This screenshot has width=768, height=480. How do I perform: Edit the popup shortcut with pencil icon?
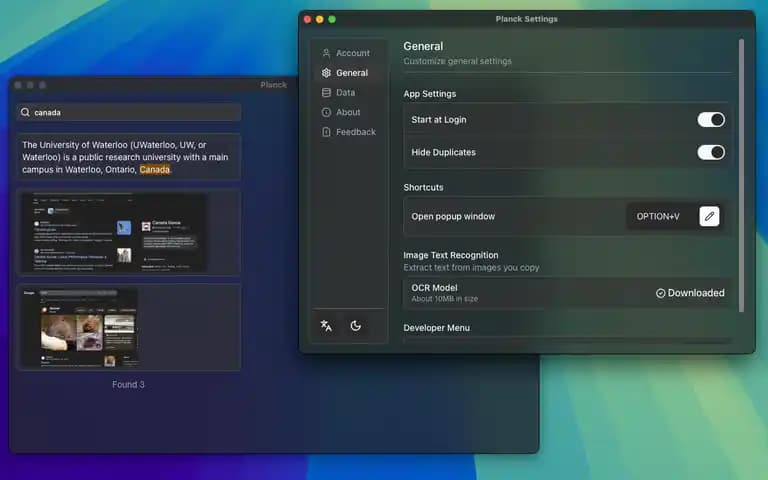709,216
